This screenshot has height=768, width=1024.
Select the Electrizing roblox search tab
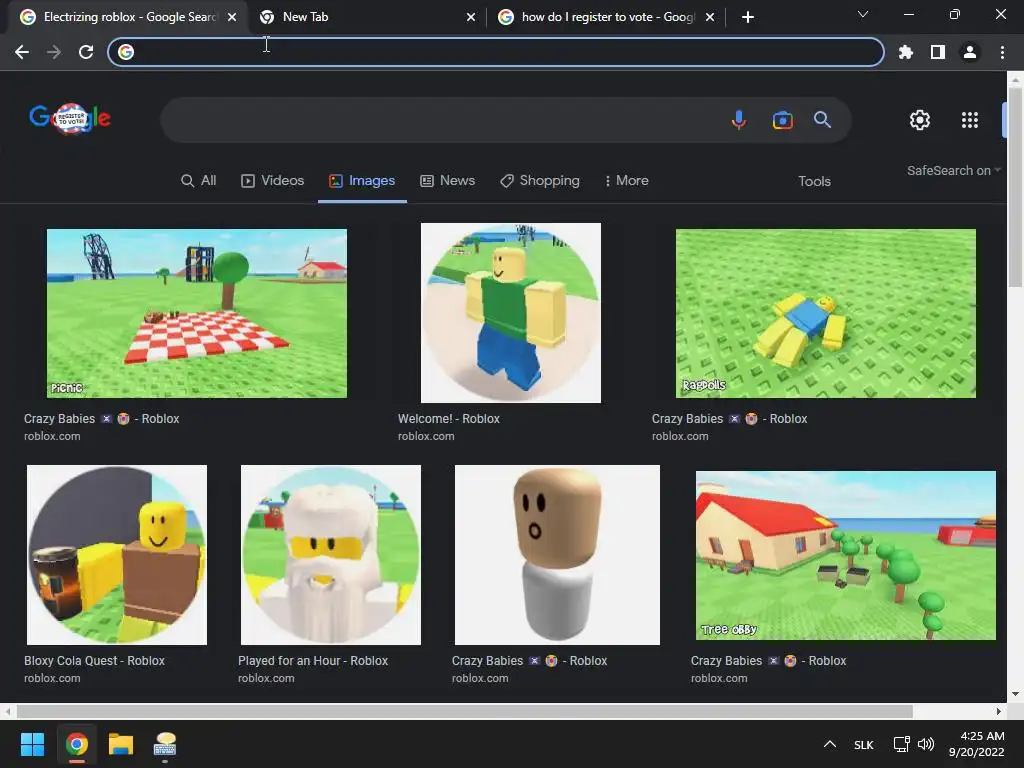click(129, 17)
